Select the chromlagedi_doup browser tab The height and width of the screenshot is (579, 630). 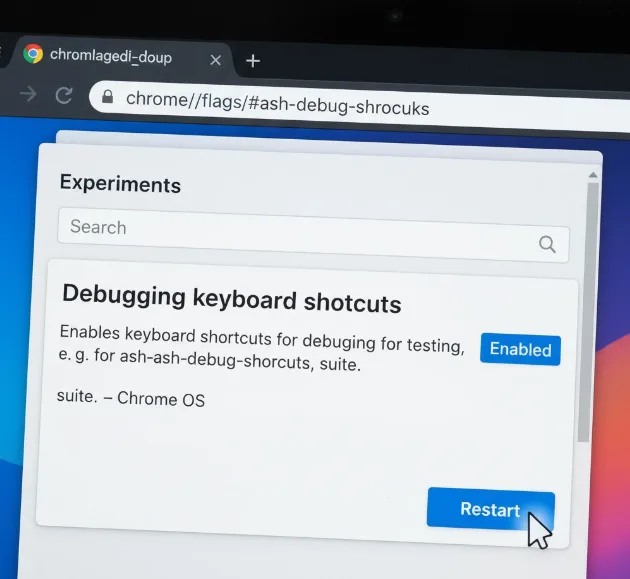tap(111, 57)
